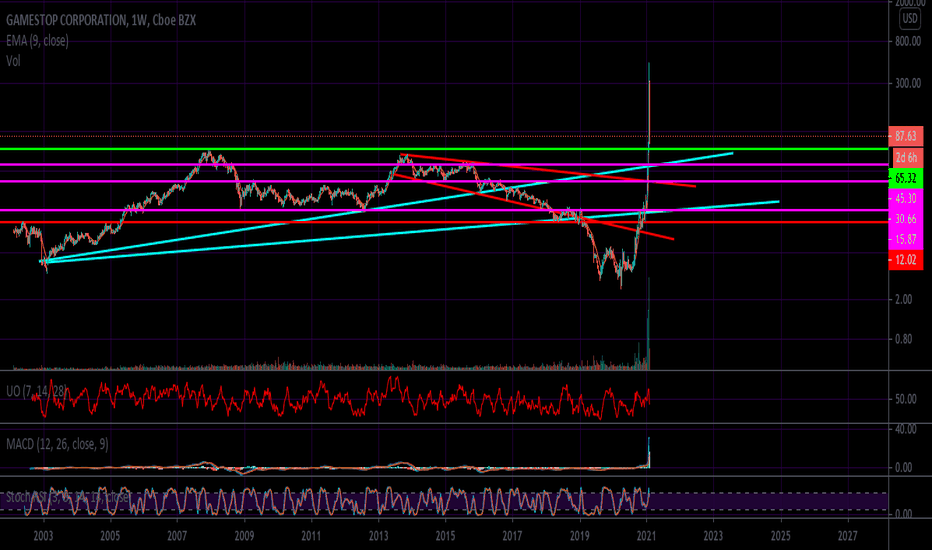The image size is (932, 550).
Task: Select the Stoch indicator label in bottom pane
Action: click(x=67, y=497)
